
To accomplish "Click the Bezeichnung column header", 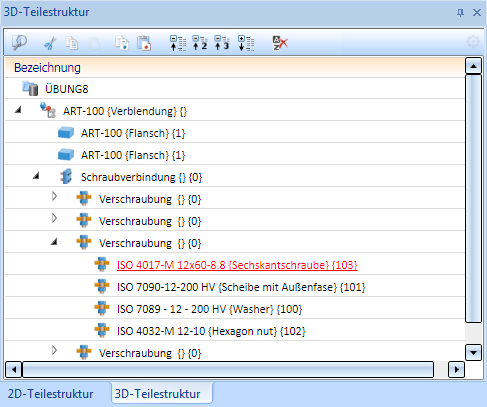I will 235,68.
